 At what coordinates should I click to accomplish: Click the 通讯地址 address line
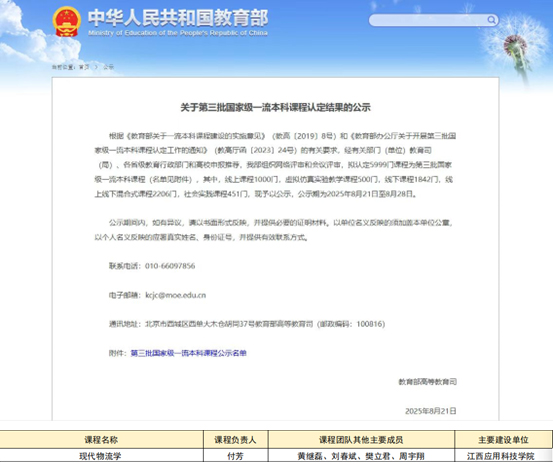[x=247, y=324]
